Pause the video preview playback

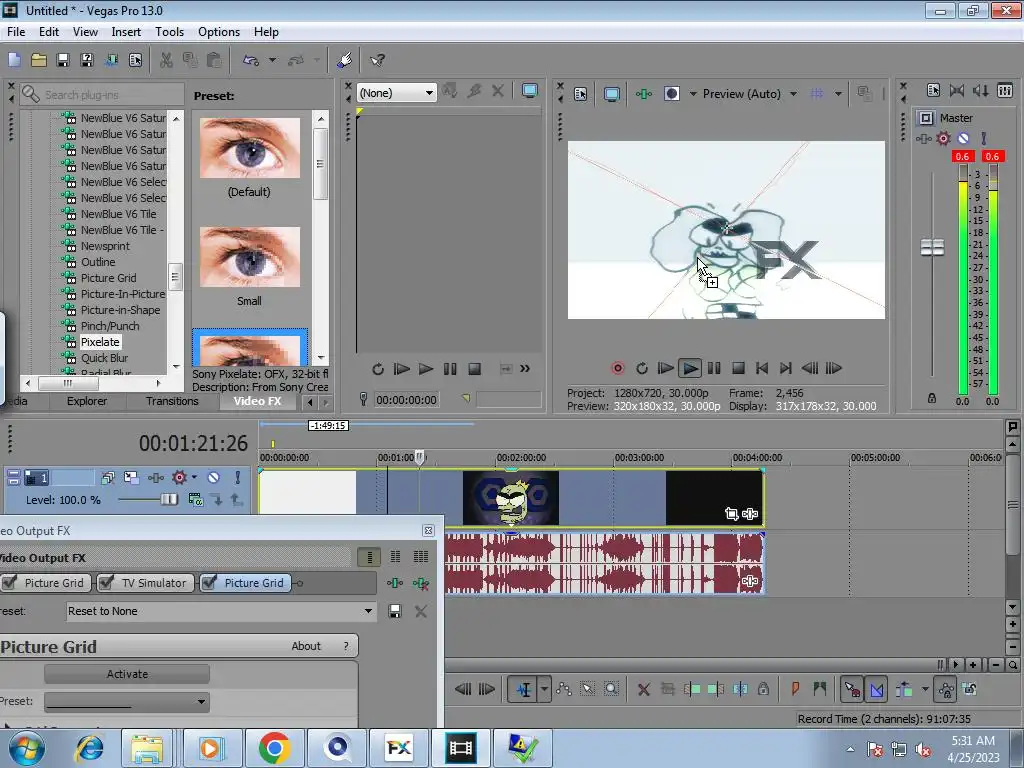pos(714,368)
